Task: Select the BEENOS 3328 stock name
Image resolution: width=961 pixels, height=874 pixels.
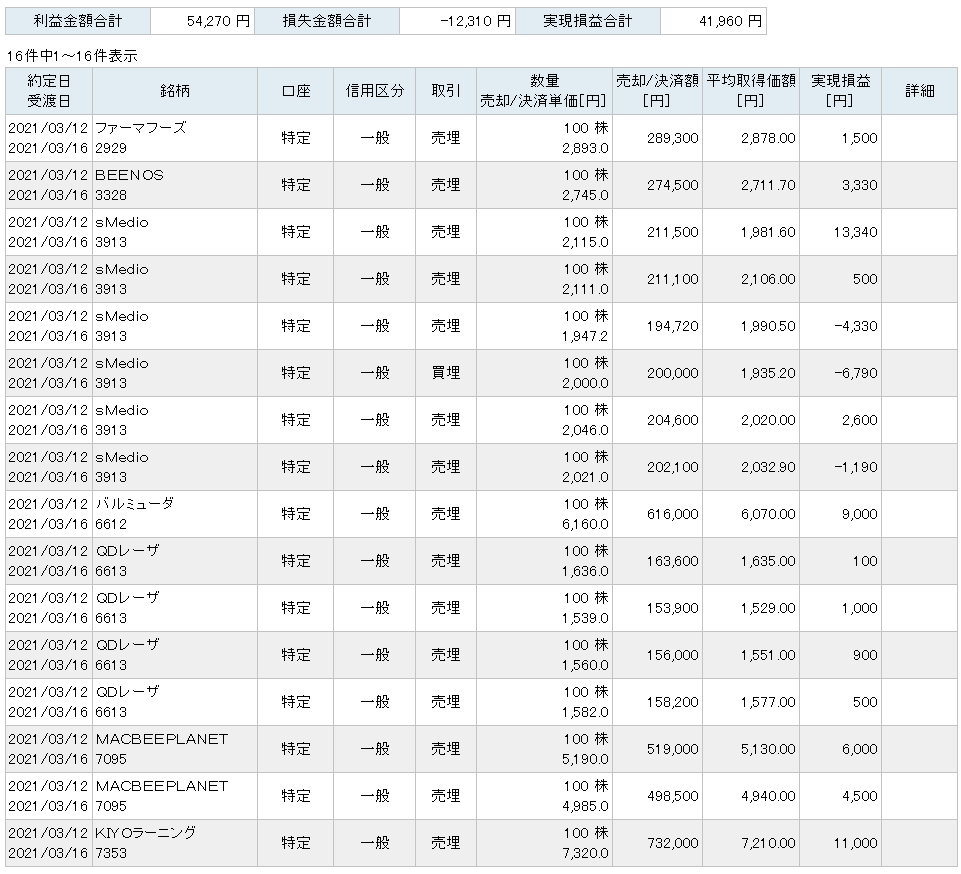Action: tap(129, 185)
